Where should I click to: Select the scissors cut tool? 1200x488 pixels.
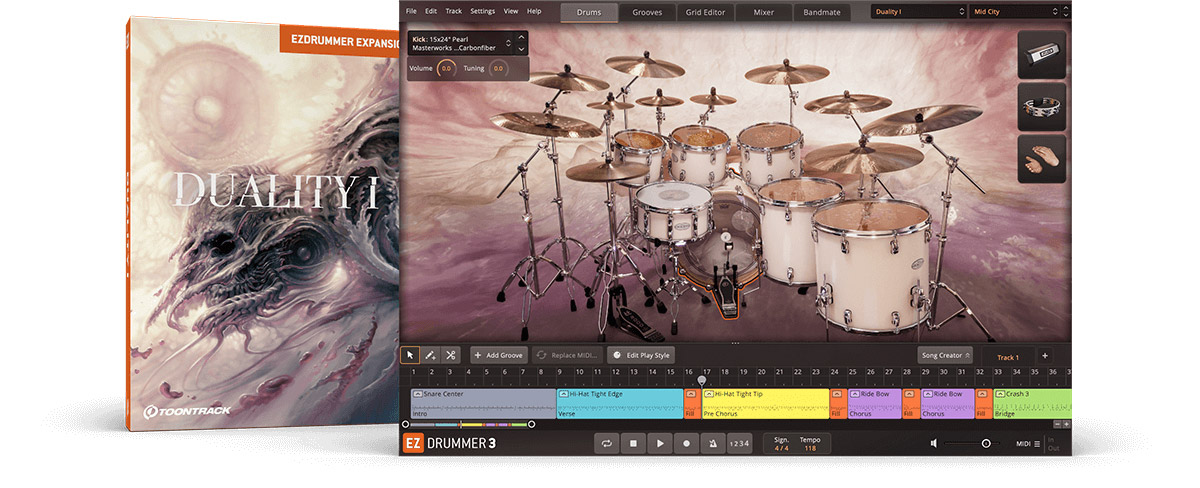tap(451, 355)
